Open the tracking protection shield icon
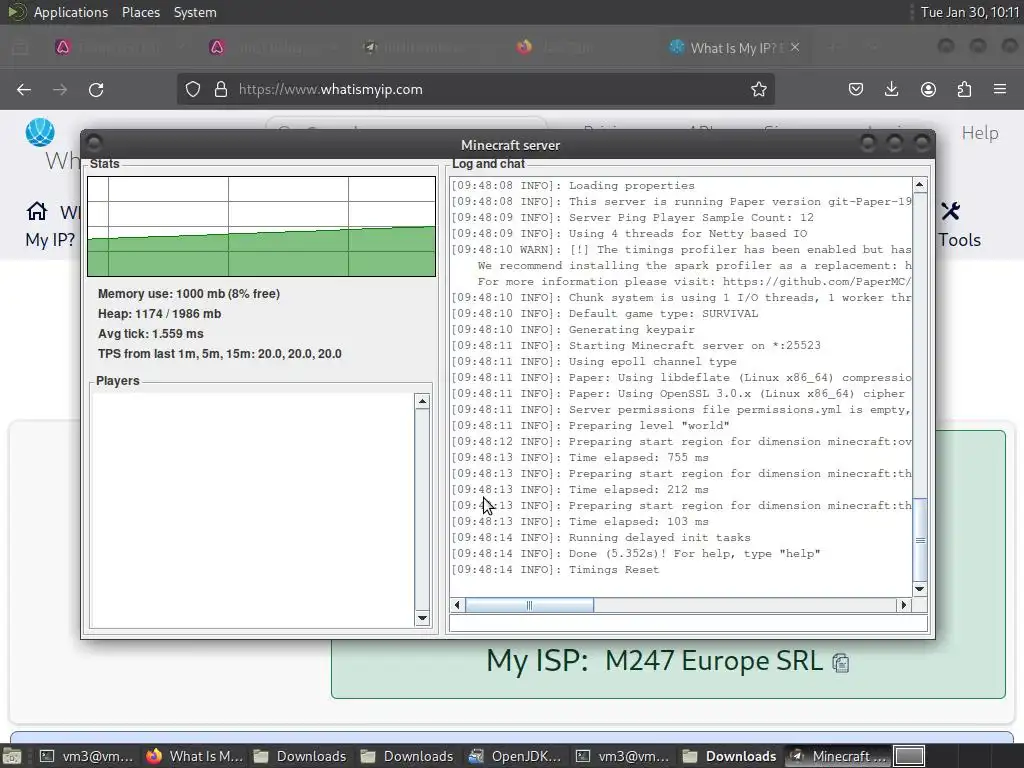This screenshot has width=1024, height=768. point(193,89)
